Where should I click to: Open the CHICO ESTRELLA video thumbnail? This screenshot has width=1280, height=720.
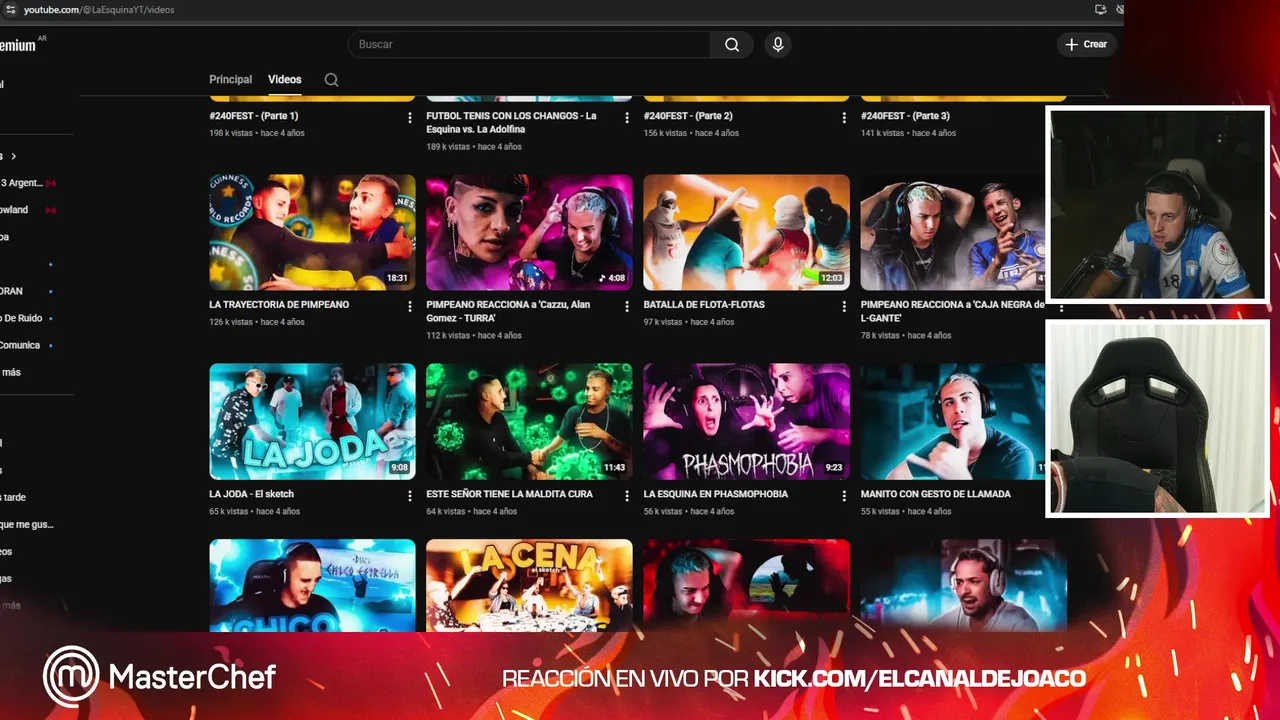pos(312,586)
